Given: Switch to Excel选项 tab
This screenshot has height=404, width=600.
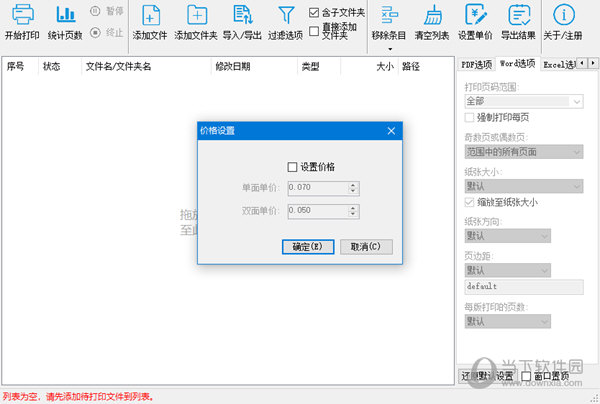Looking at the screenshot, I should pyautogui.click(x=559, y=64).
